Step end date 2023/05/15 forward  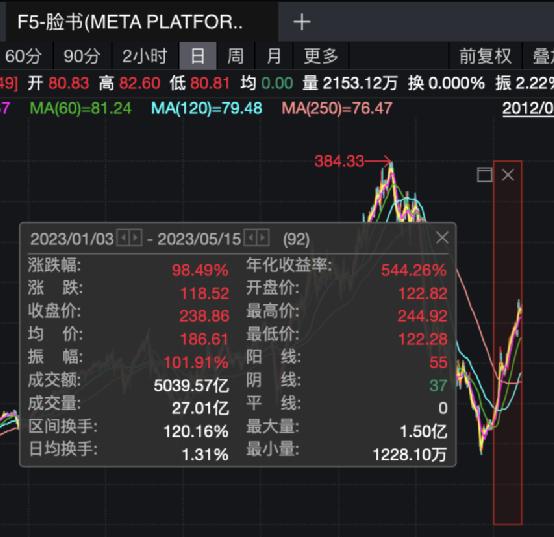[x=263, y=238]
